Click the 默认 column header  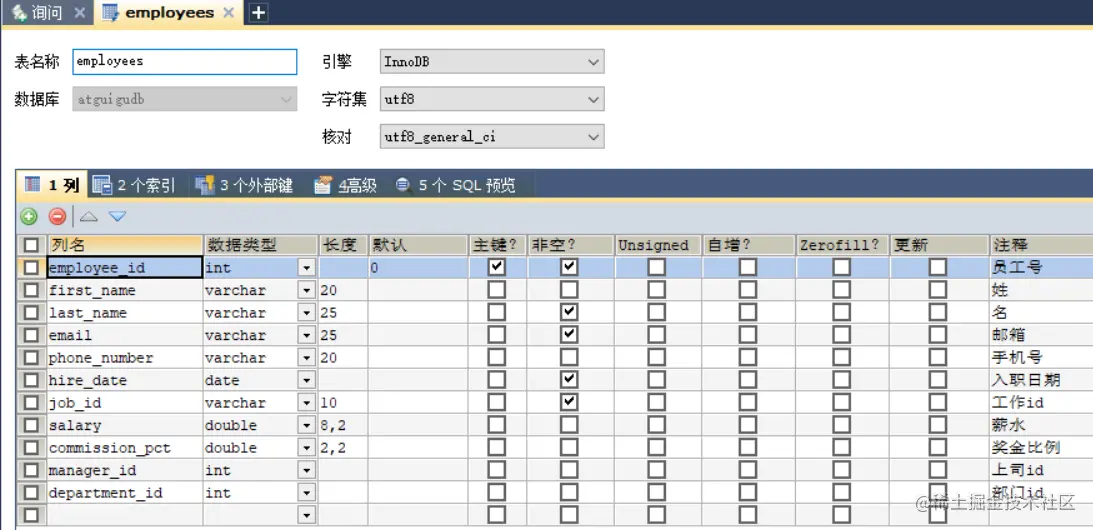[x=418, y=245]
